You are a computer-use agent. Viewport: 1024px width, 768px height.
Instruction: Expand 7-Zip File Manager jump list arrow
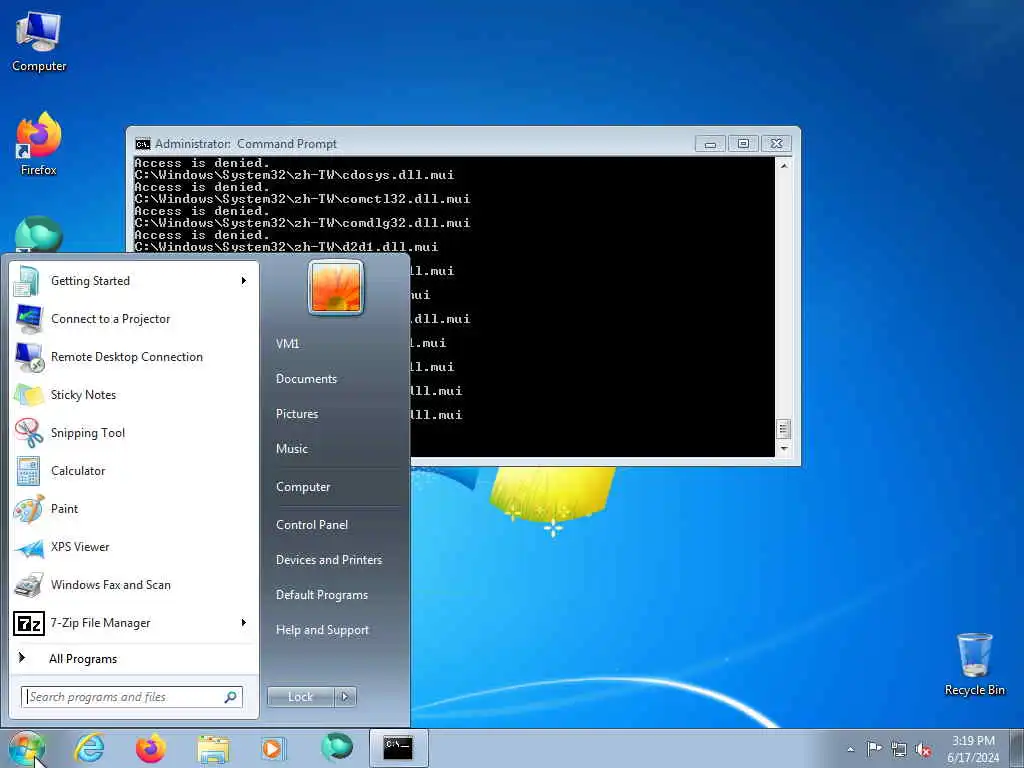[x=244, y=622]
